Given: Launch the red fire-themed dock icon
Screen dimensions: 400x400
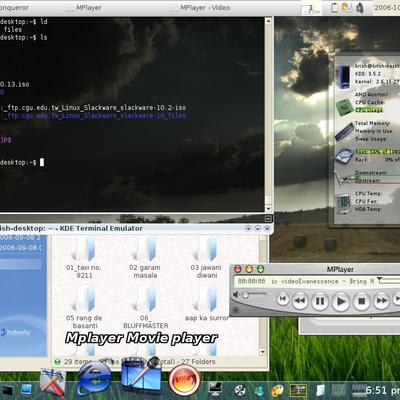Looking at the screenshot, I should pos(184,380).
